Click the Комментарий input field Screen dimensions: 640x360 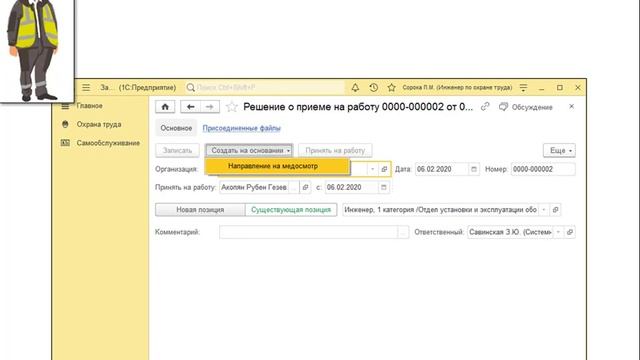pyautogui.click(x=308, y=232)
